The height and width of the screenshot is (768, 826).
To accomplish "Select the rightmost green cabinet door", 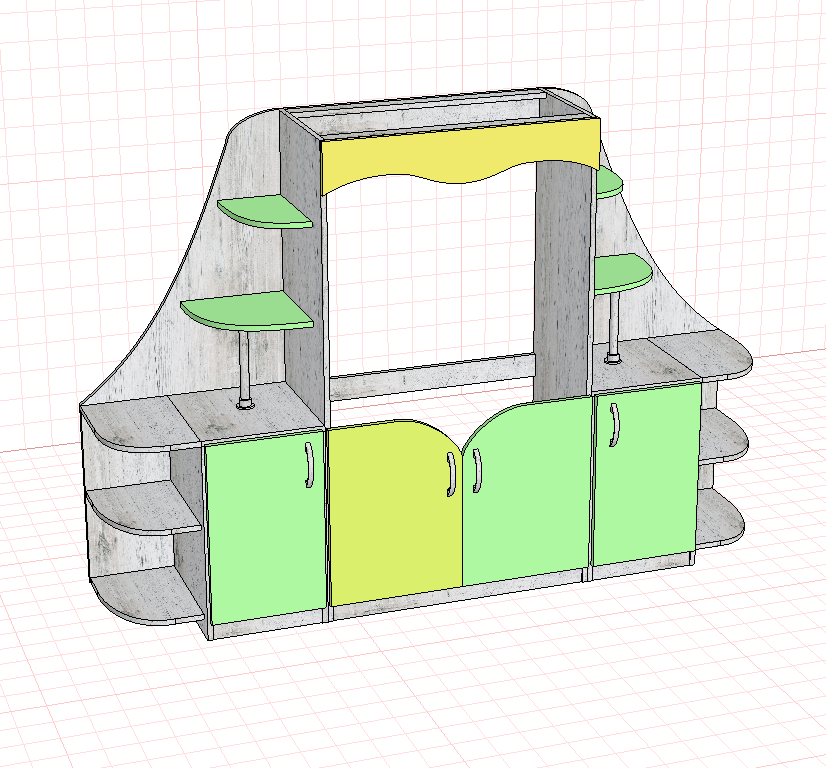I will pos(647,474).
